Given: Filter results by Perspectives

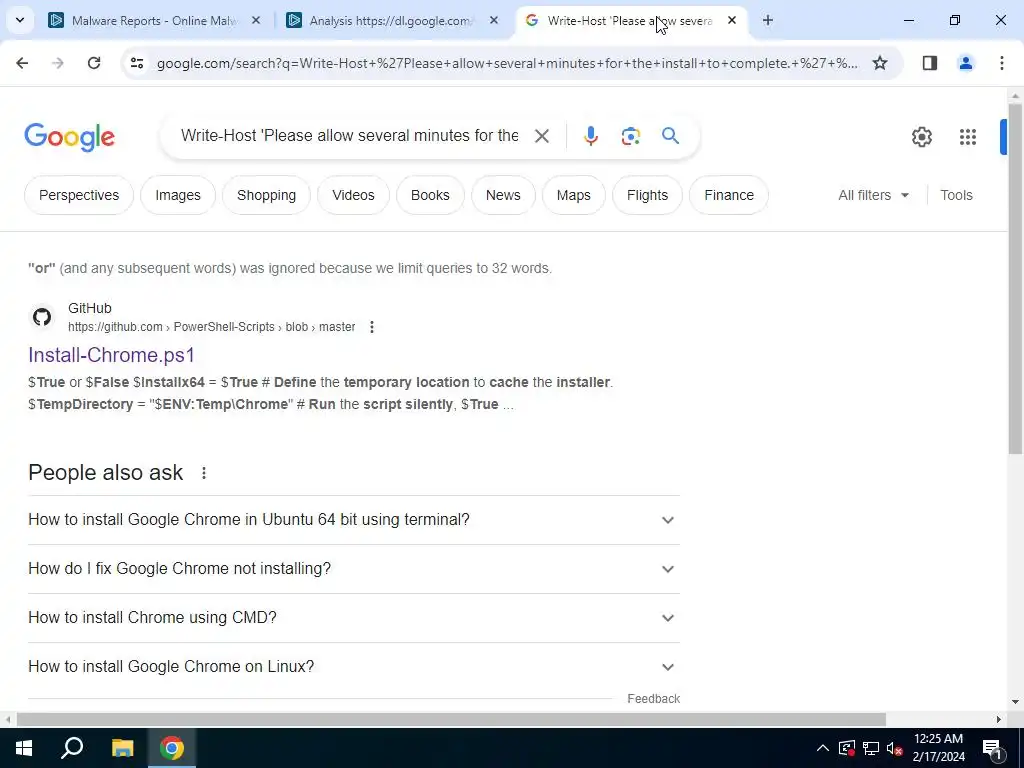Looking at the screenshot, I should (79, 195).
